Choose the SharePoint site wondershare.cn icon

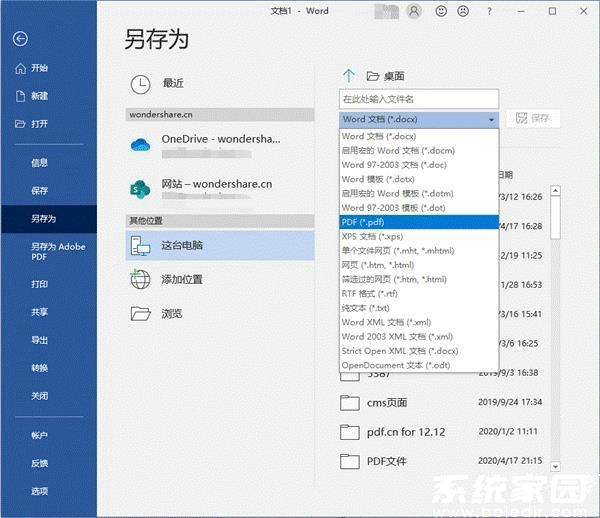(x=141, y=190)
